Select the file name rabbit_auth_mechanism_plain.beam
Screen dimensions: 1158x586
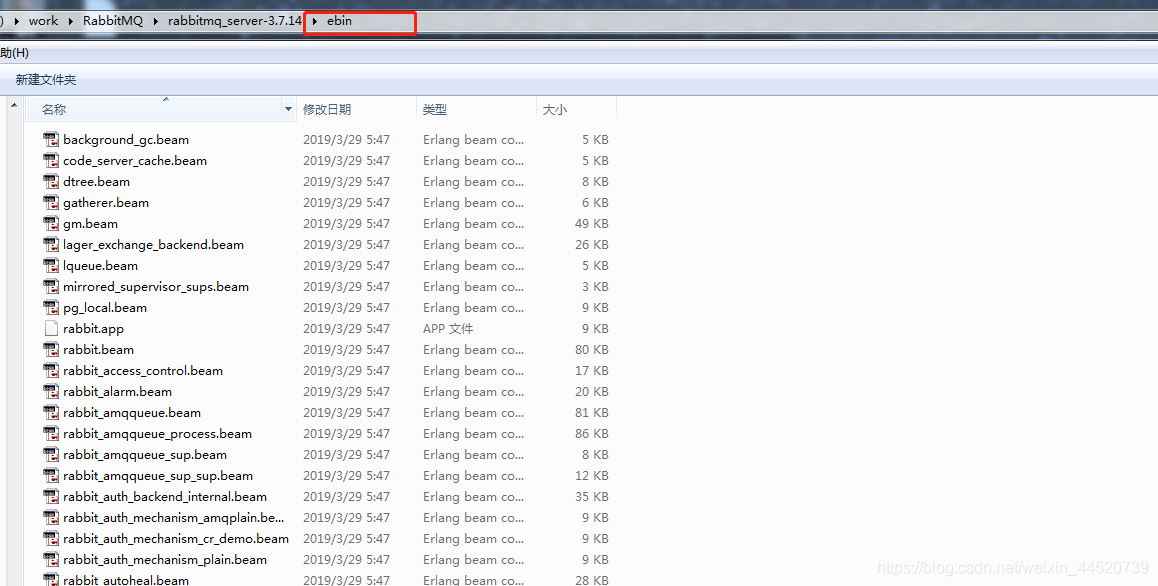pyautogui.click(x=165, y=559)
